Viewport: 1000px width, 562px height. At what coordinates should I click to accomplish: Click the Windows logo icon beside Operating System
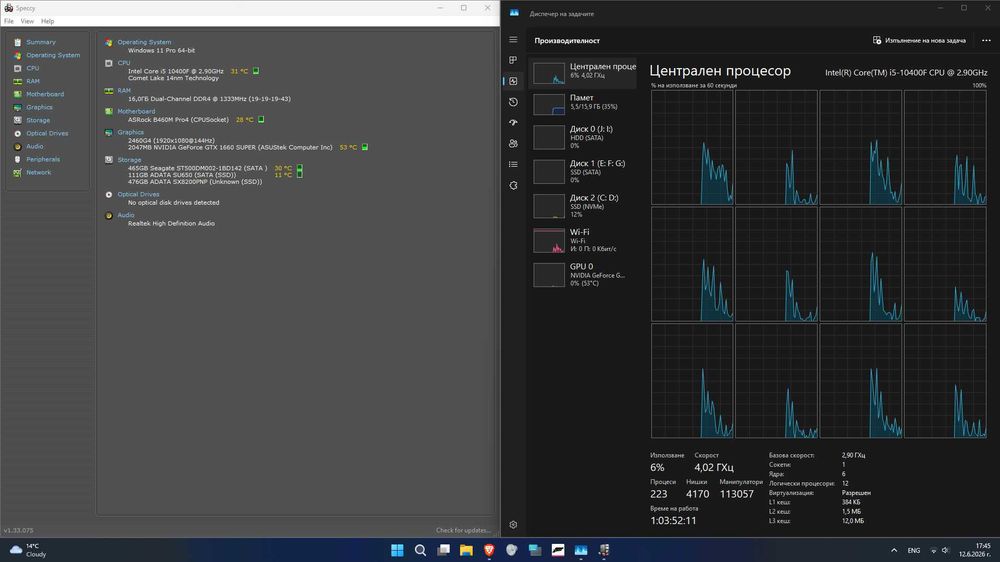[x=108, y=43]
